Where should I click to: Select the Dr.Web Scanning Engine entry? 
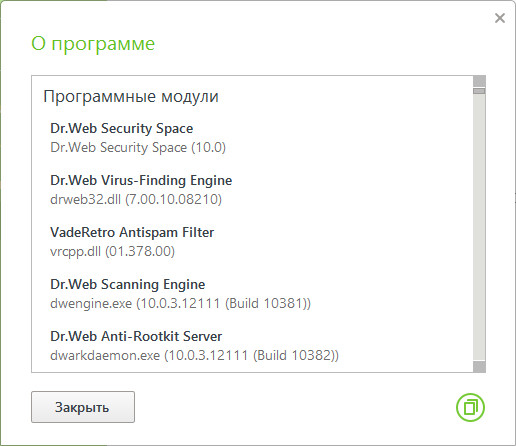[x=128, y=284]
